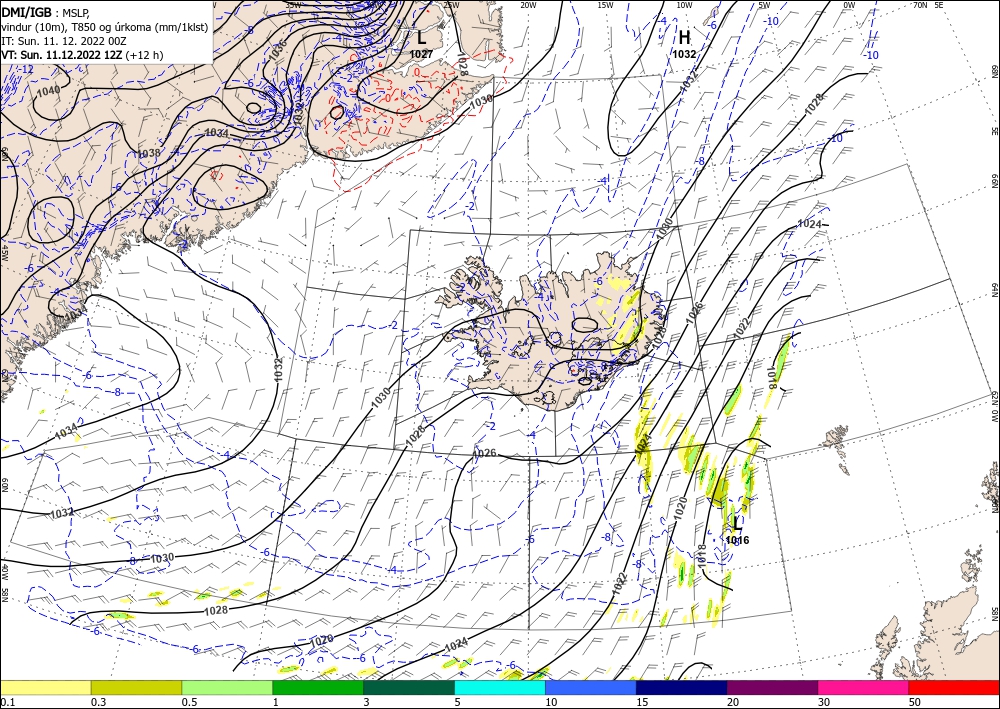Click the '-12' temperature contour label
Image resolution: width=1000 pixels, height=709 pixels.
[x=27, y=69]
